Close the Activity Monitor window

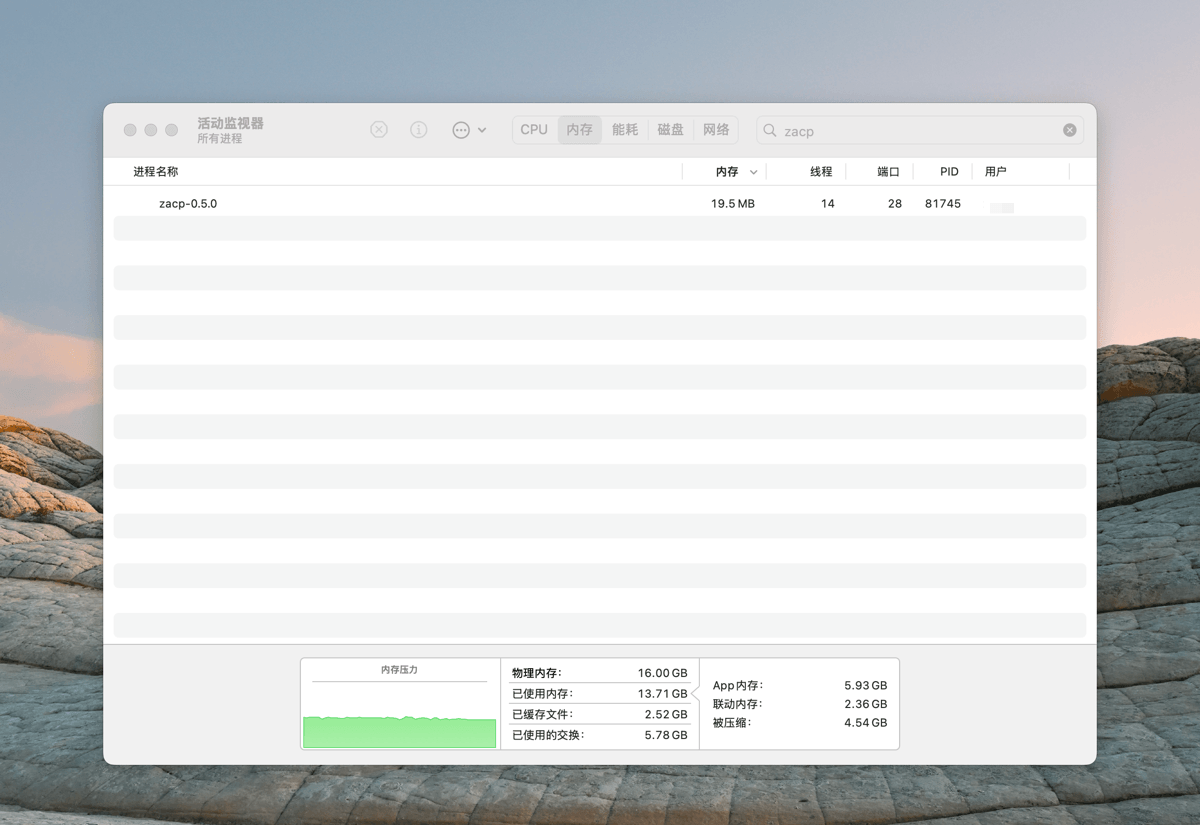click(130, 130)
